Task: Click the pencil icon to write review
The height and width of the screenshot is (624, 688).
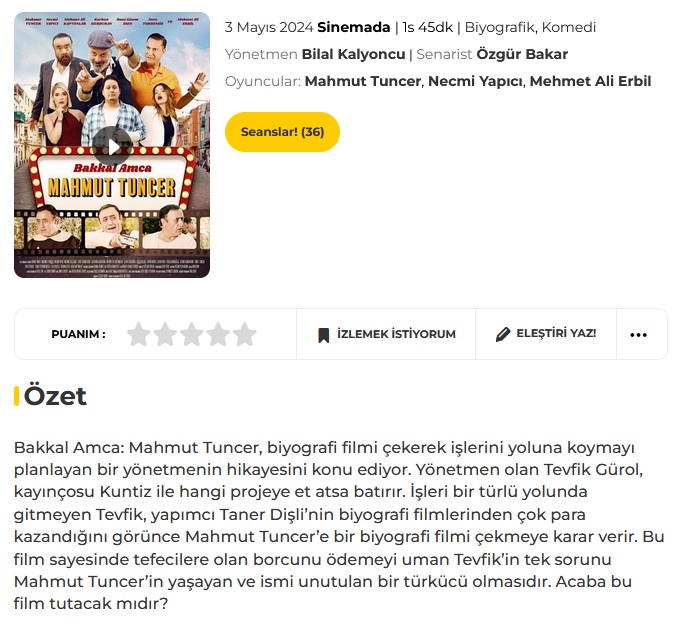Action: click(503, 334)
